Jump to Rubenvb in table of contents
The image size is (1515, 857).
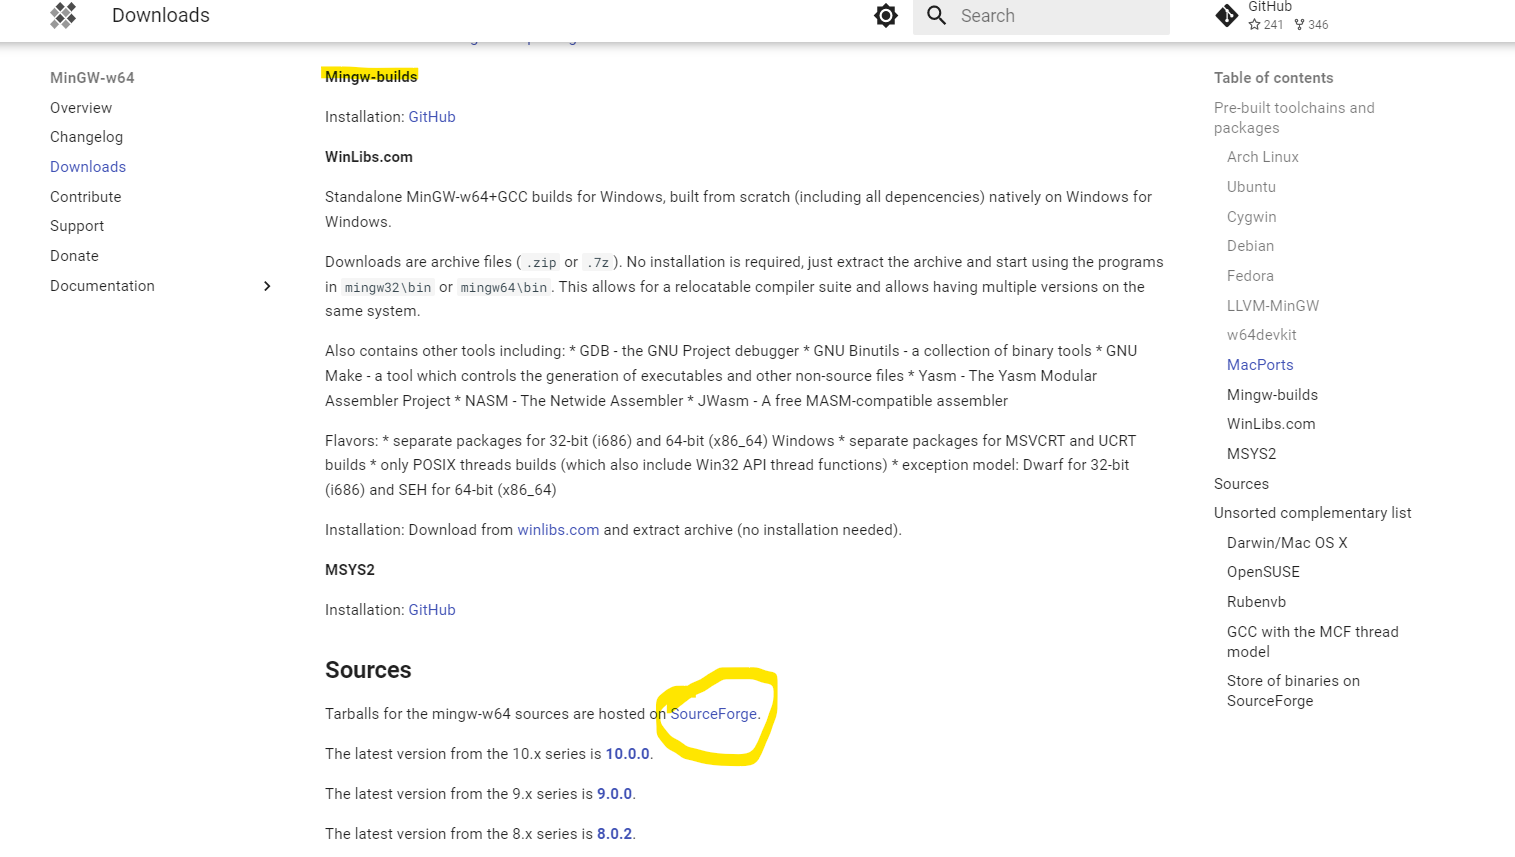click(1256, 602)
